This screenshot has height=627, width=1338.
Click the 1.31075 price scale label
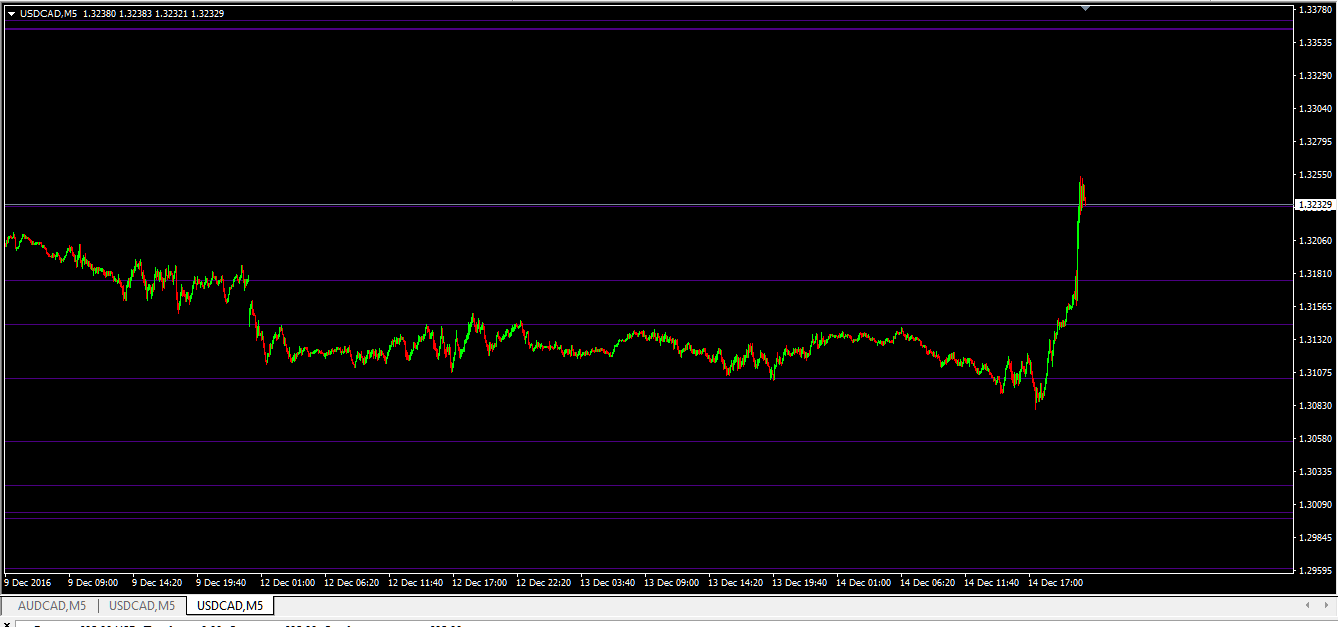coord(1314,373)
